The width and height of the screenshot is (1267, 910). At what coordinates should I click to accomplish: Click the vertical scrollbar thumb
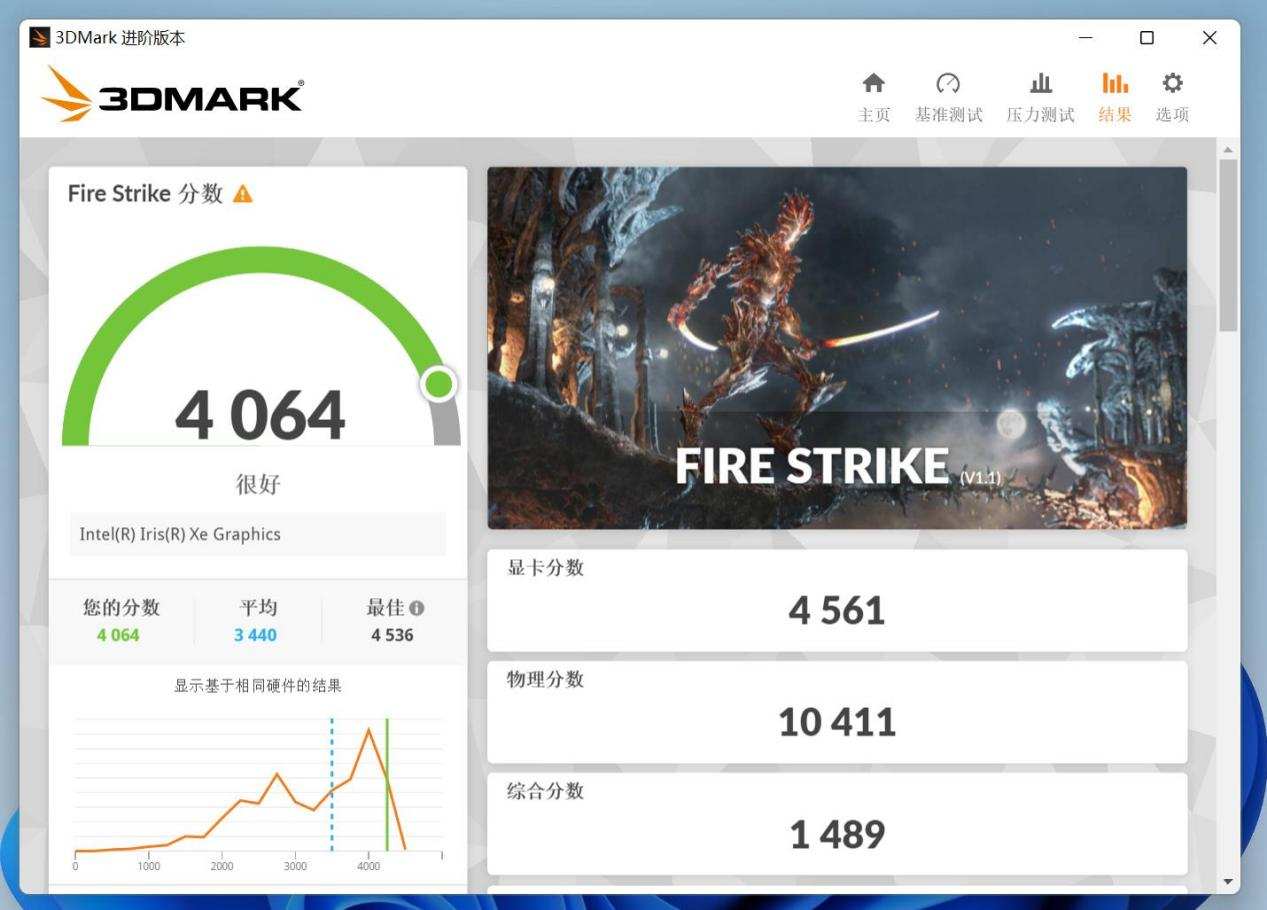1228,245
